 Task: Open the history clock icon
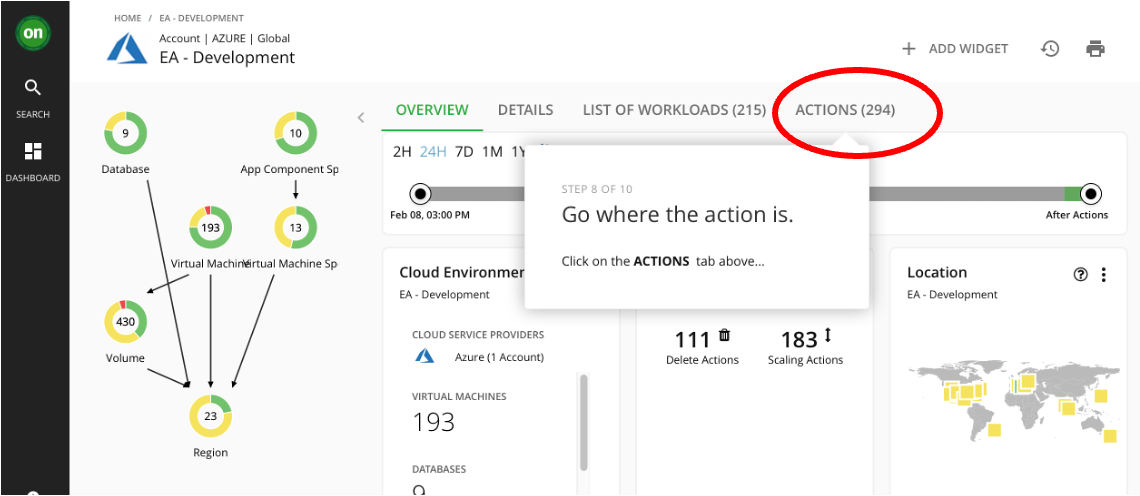[x=1050, y=49]
